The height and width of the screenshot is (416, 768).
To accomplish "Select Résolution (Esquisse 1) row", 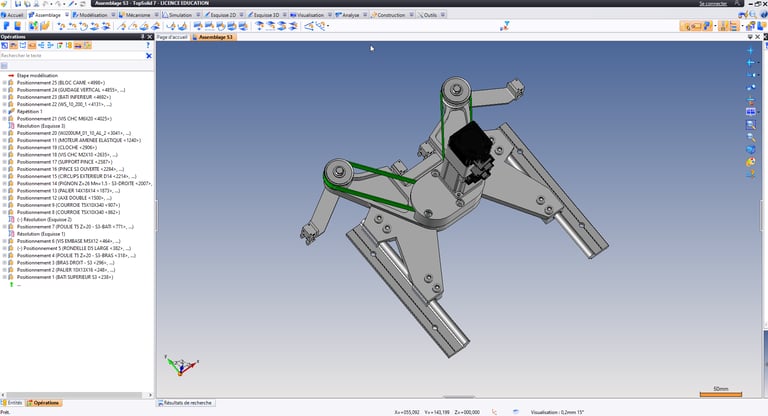I will pos(41,234).
